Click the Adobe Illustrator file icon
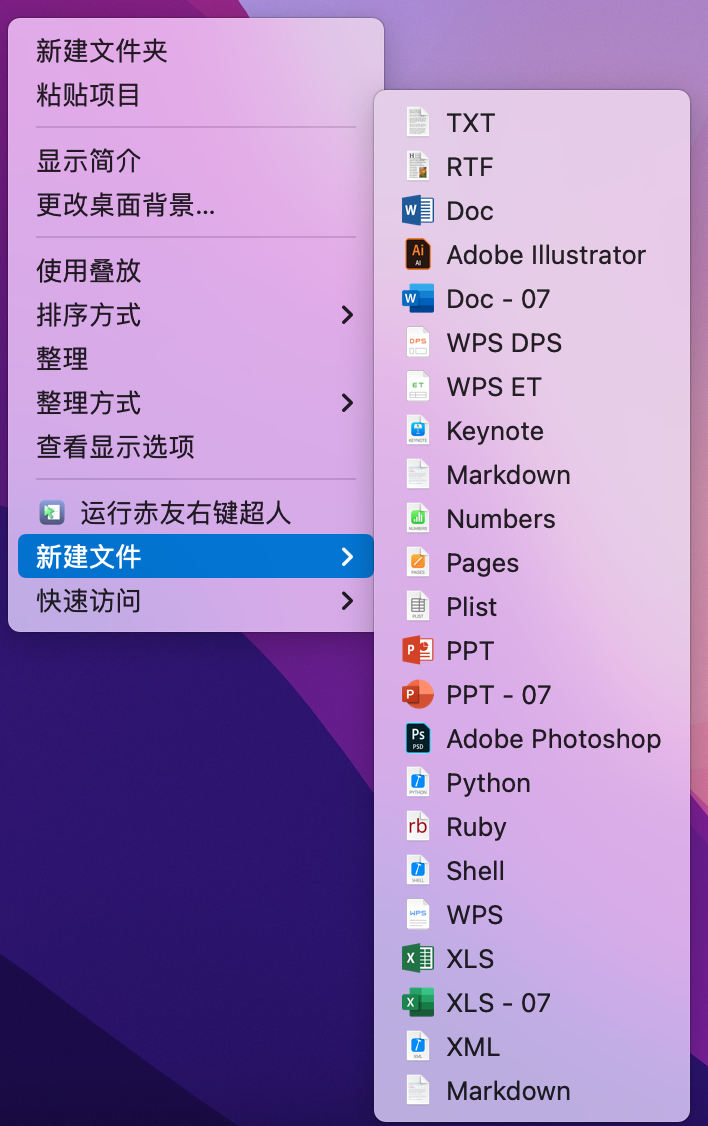The height and width of the screenshot is (1126, 708). [418, 255]
